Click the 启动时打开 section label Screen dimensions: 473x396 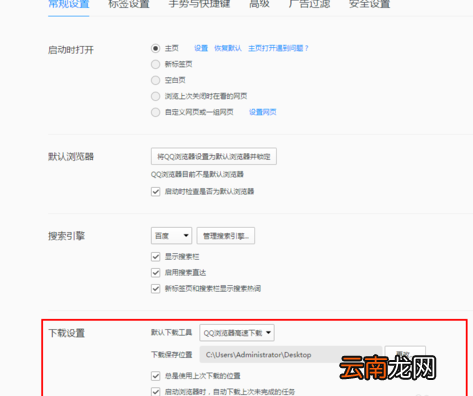click(71, 50)
